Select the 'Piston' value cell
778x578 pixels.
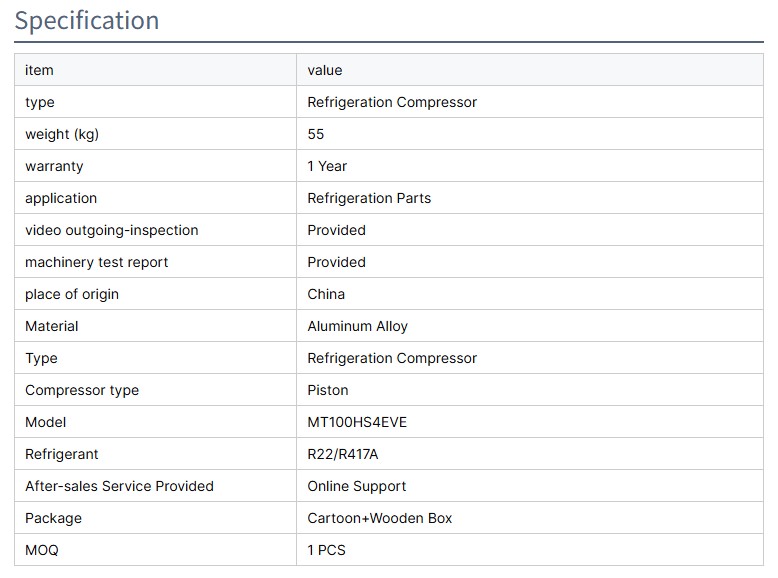(x=328, y=390)
